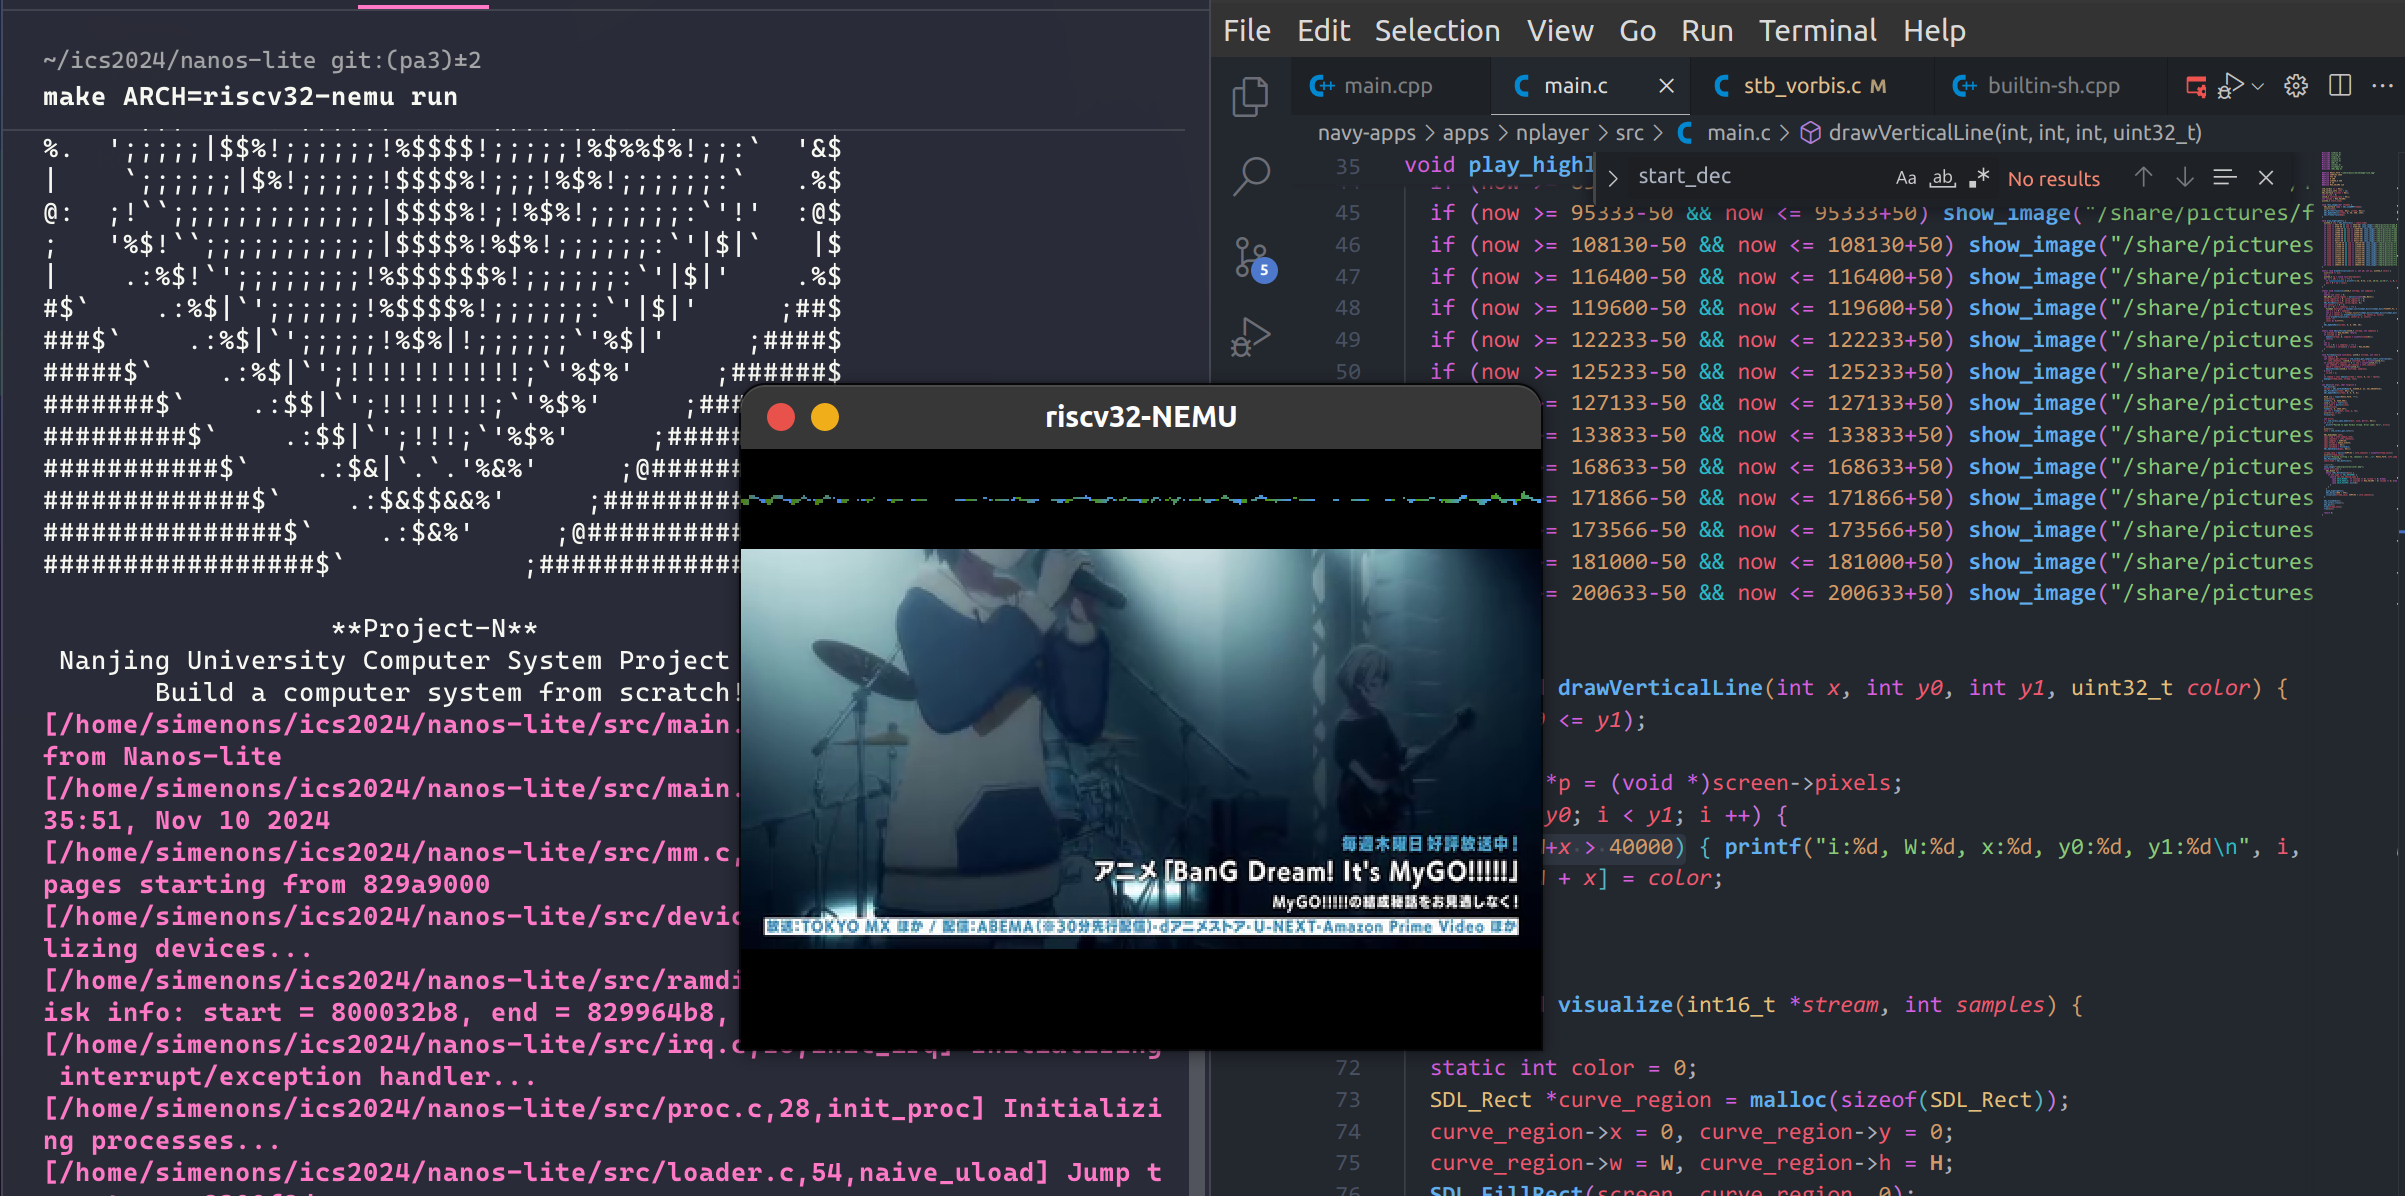Close the main.c editor tab
Image resolution: width=2405 pixels, height=1196 pixels.
pyautogui.click(x=1666, y=86)
